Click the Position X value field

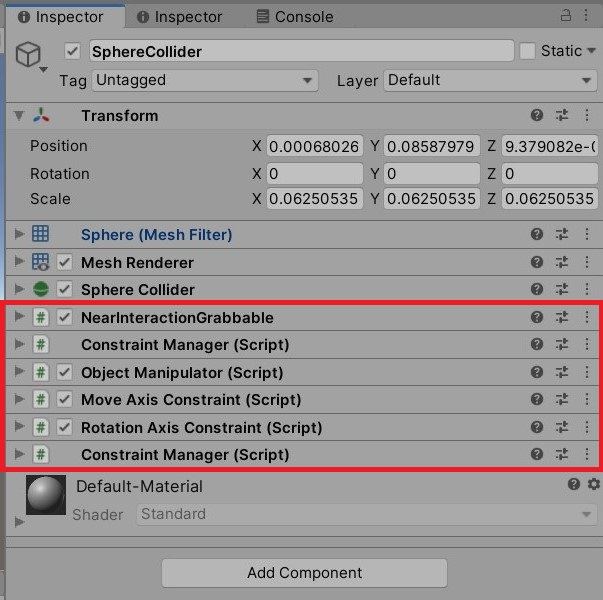pos(315,146)
